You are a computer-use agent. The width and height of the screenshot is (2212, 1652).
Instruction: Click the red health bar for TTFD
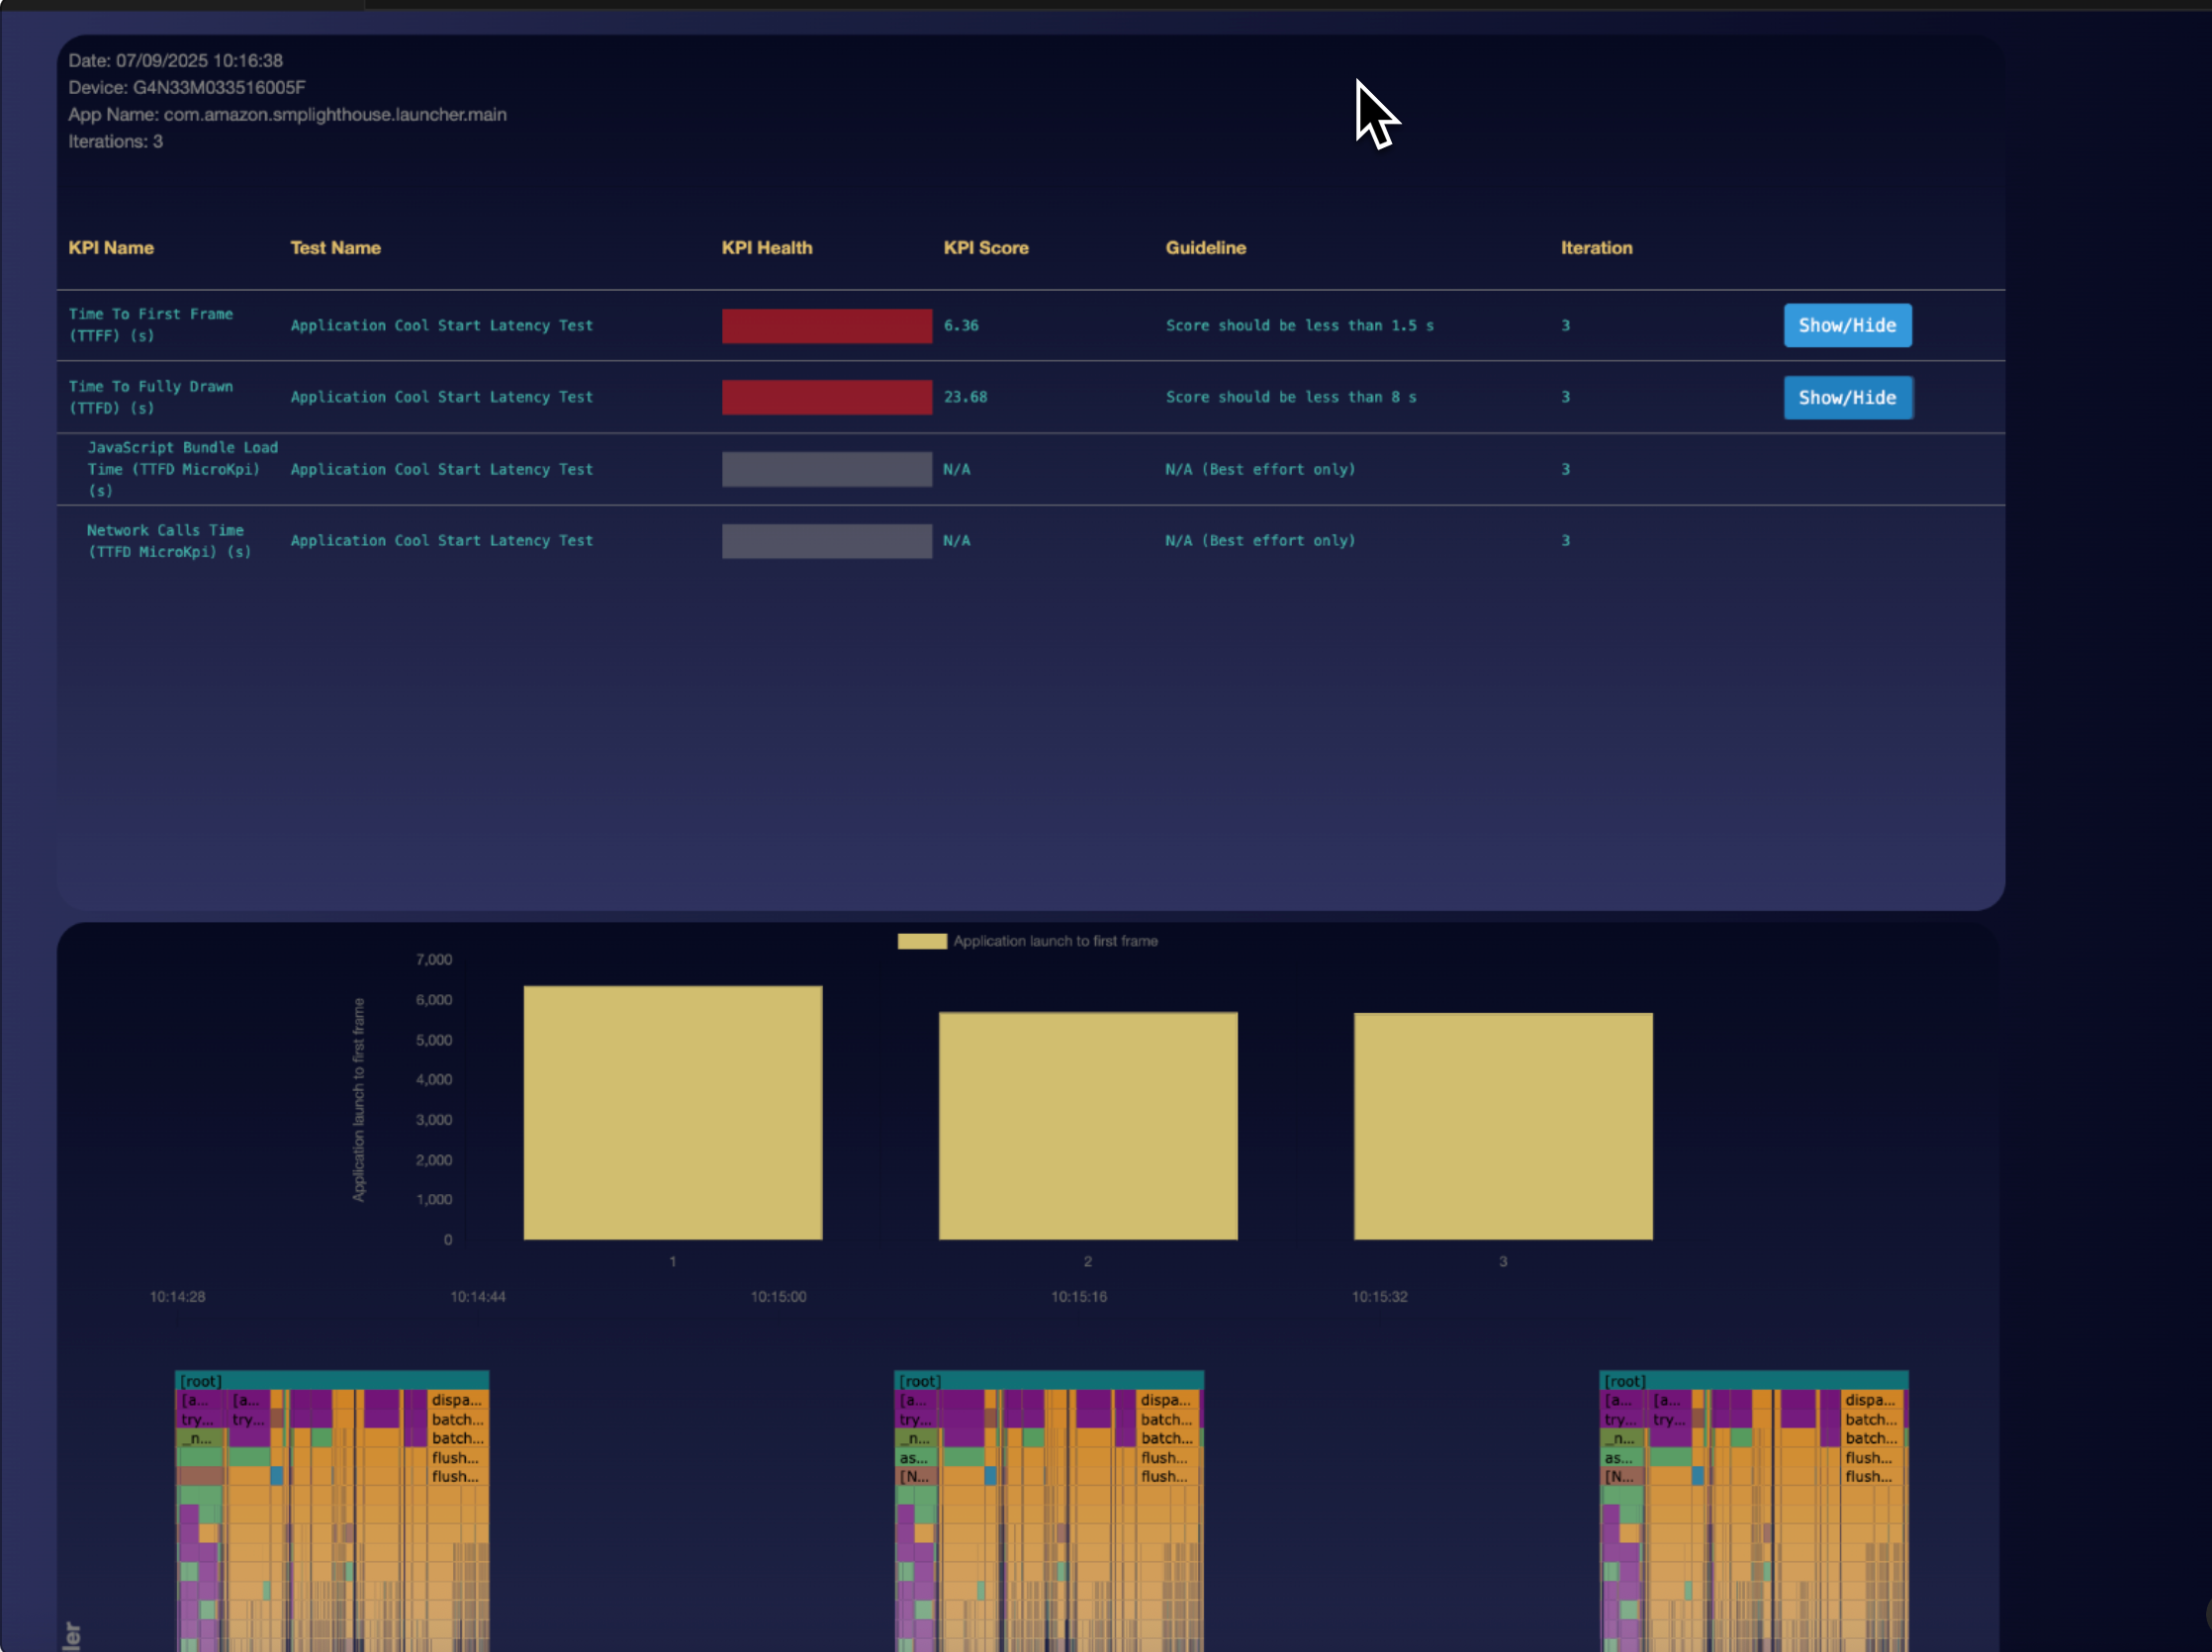click(826, 397)
